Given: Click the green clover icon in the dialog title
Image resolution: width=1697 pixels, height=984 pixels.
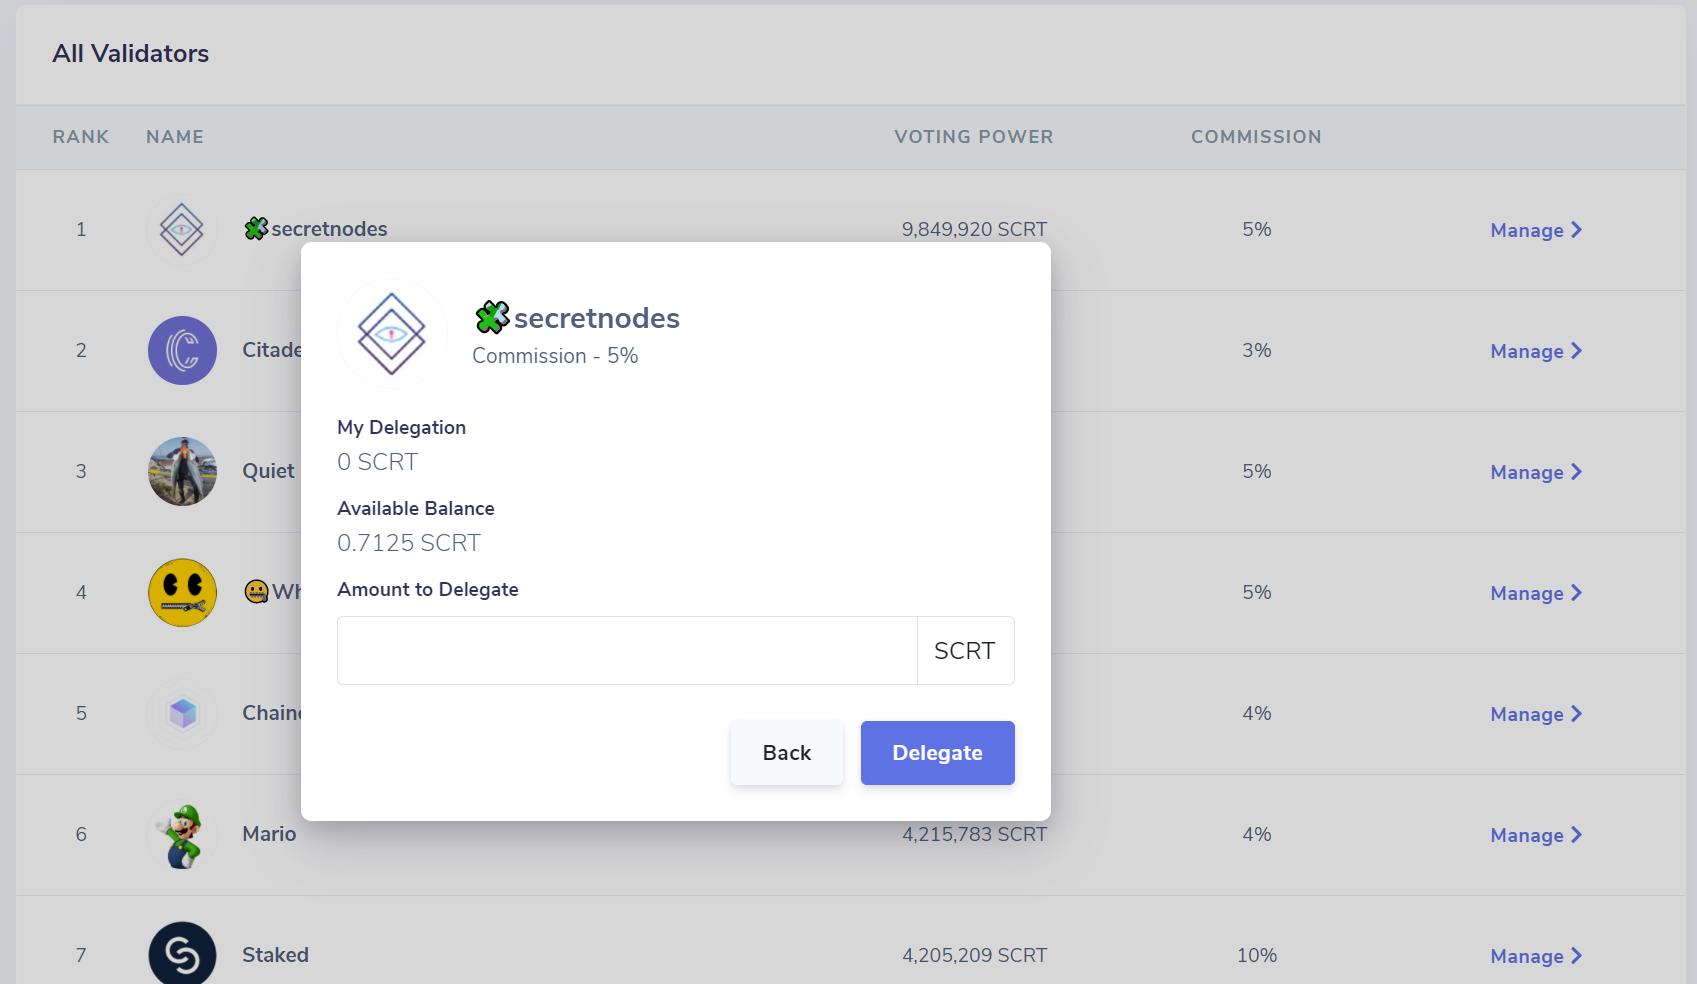Looking at the screenshot, I should (x=491, y=318).
